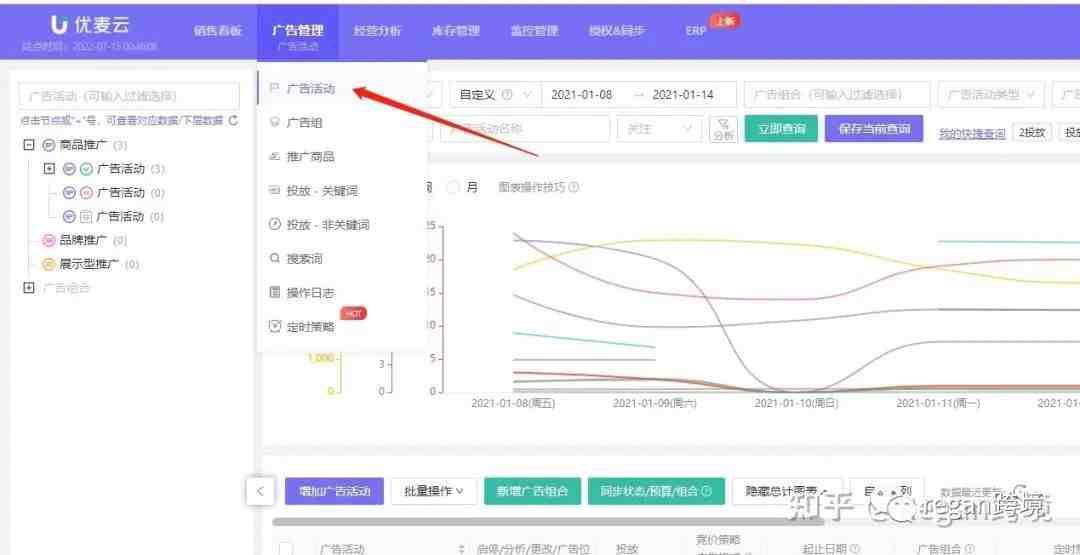Open the 自定义 date range dropdown
This screenshot has width=1080, height=555.
click(495, 94)
